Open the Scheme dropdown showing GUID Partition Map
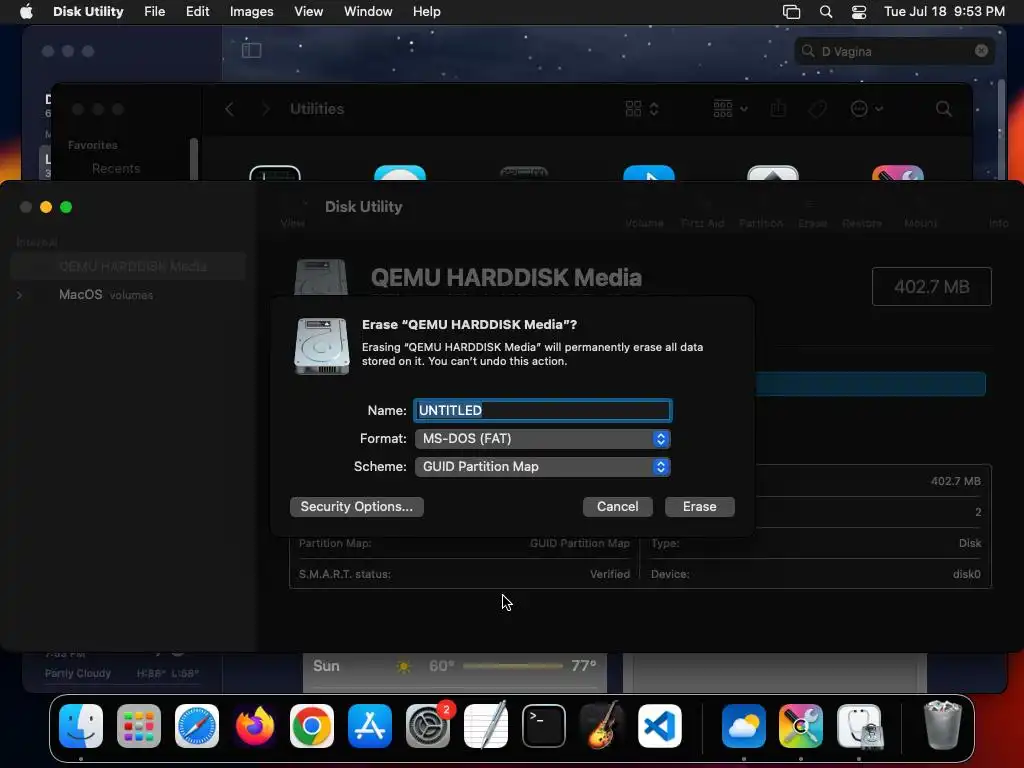The image size is (1024, 768). [x=542, y=467]
